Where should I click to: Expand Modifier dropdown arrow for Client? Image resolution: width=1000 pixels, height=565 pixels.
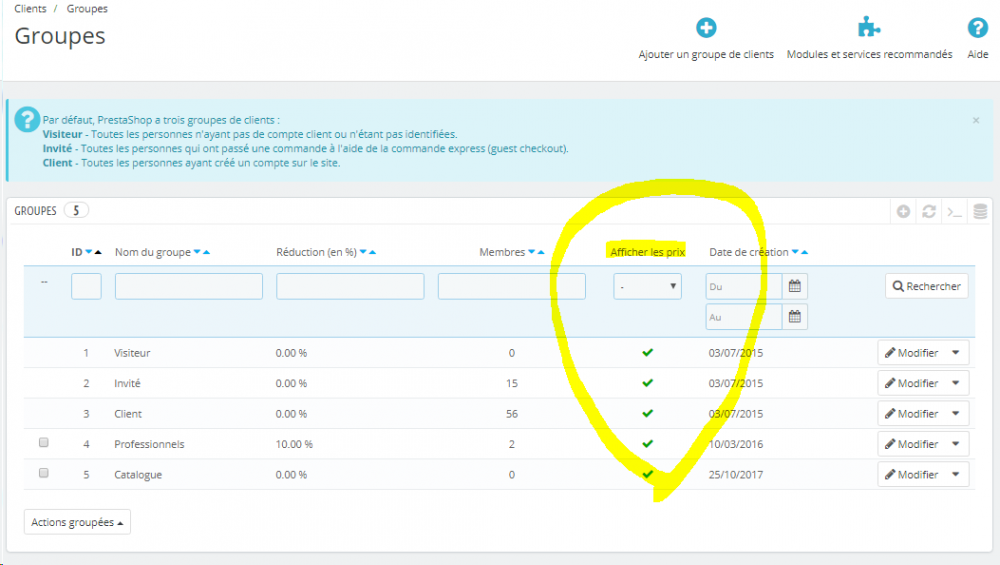click(x=955, y=414)
